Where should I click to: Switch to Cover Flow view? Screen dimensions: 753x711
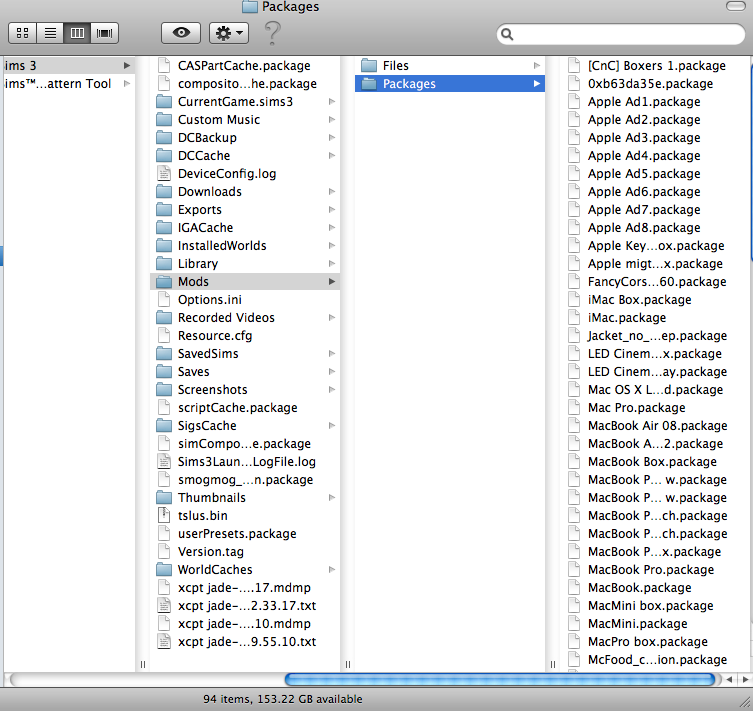point(104,33)
